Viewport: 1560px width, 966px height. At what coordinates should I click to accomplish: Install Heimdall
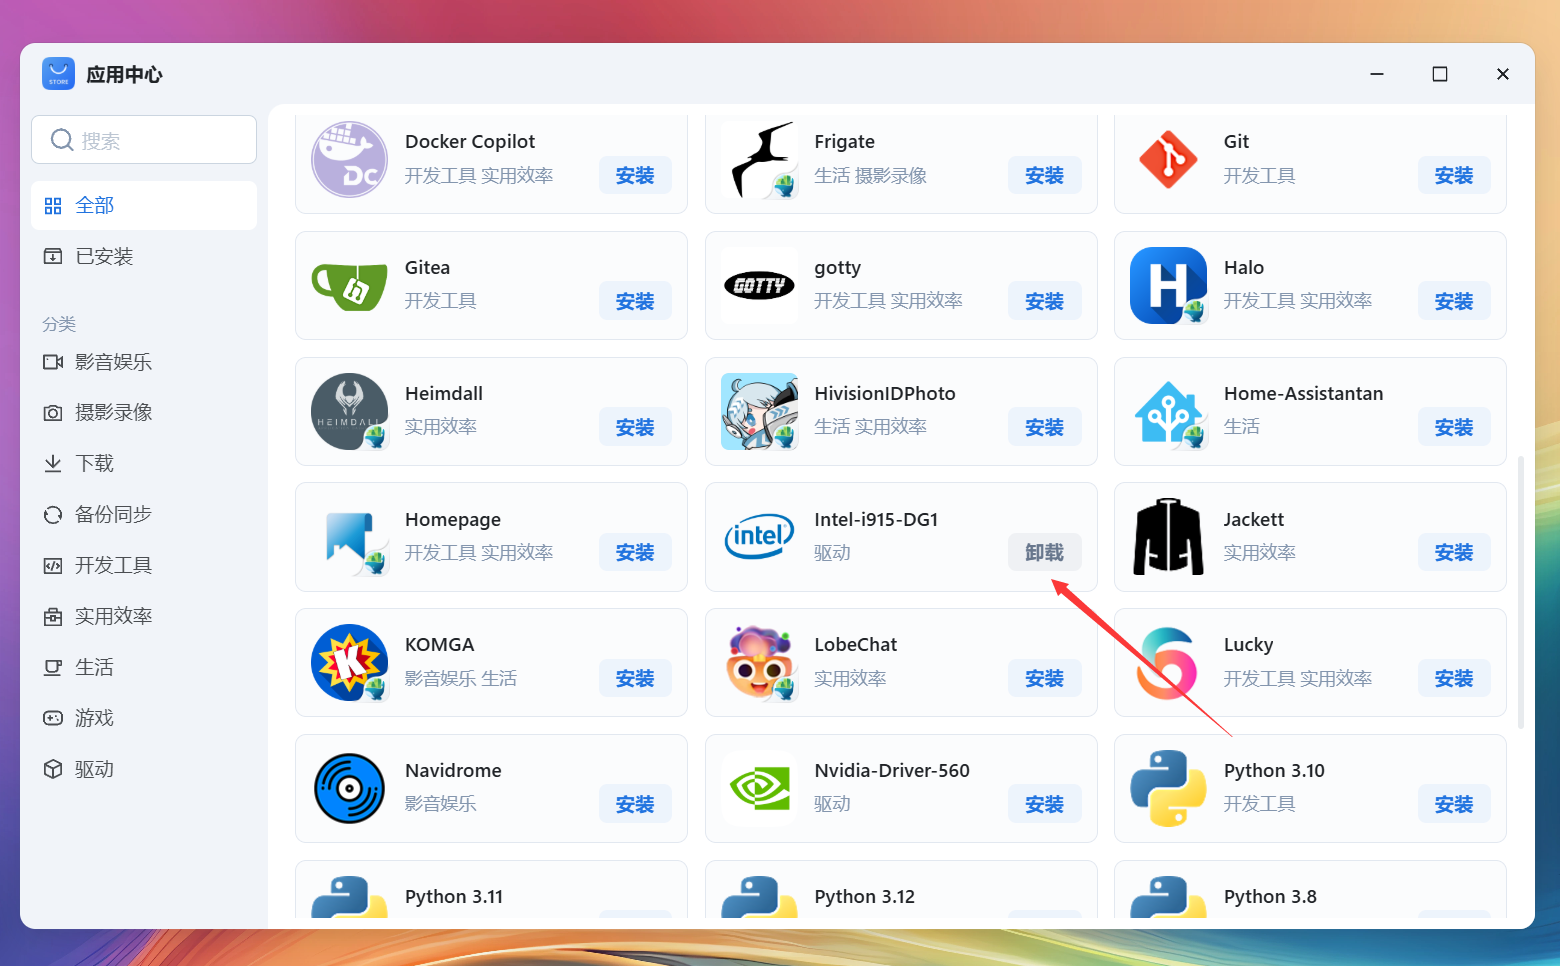[635, 427]
